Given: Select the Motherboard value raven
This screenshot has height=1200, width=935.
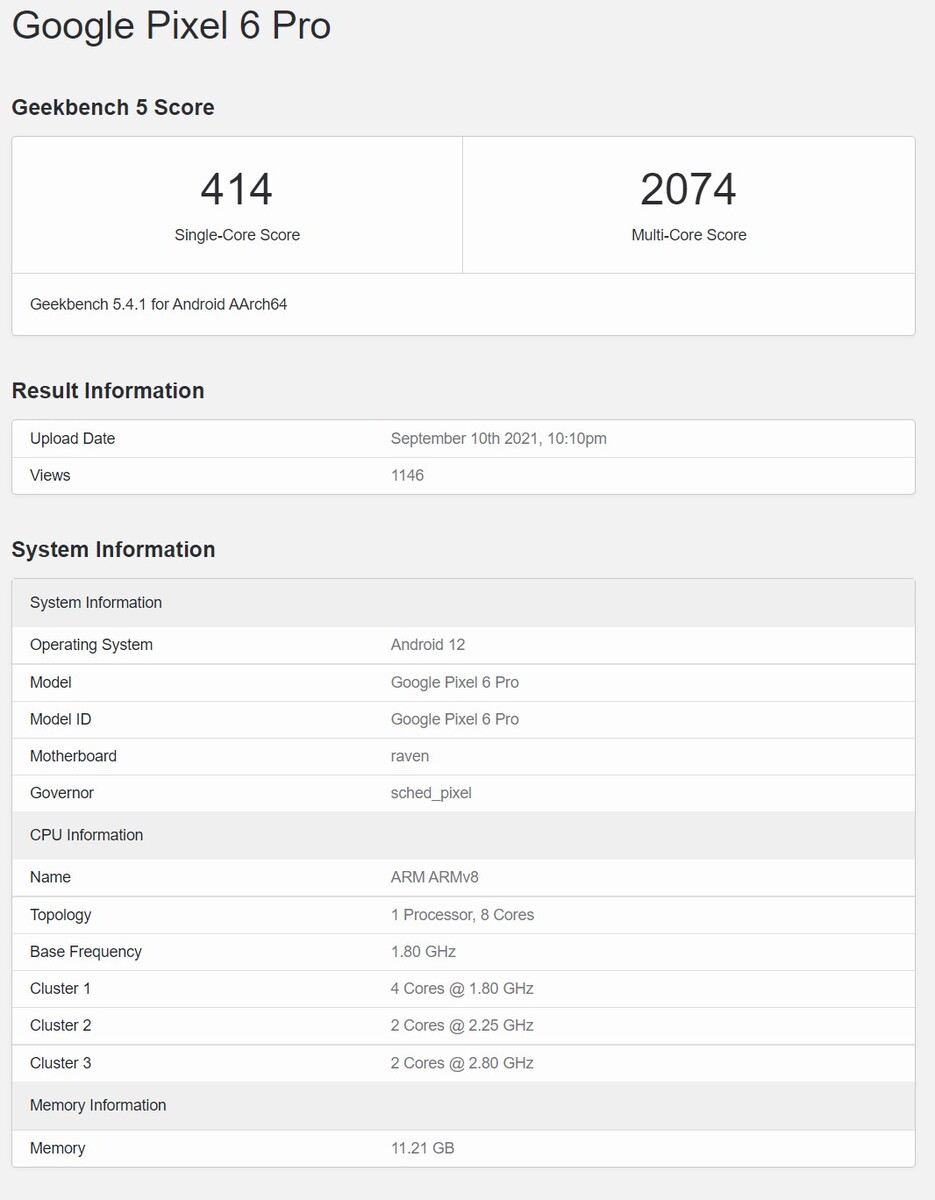Looking at the screenshot, I should point(410,756).
